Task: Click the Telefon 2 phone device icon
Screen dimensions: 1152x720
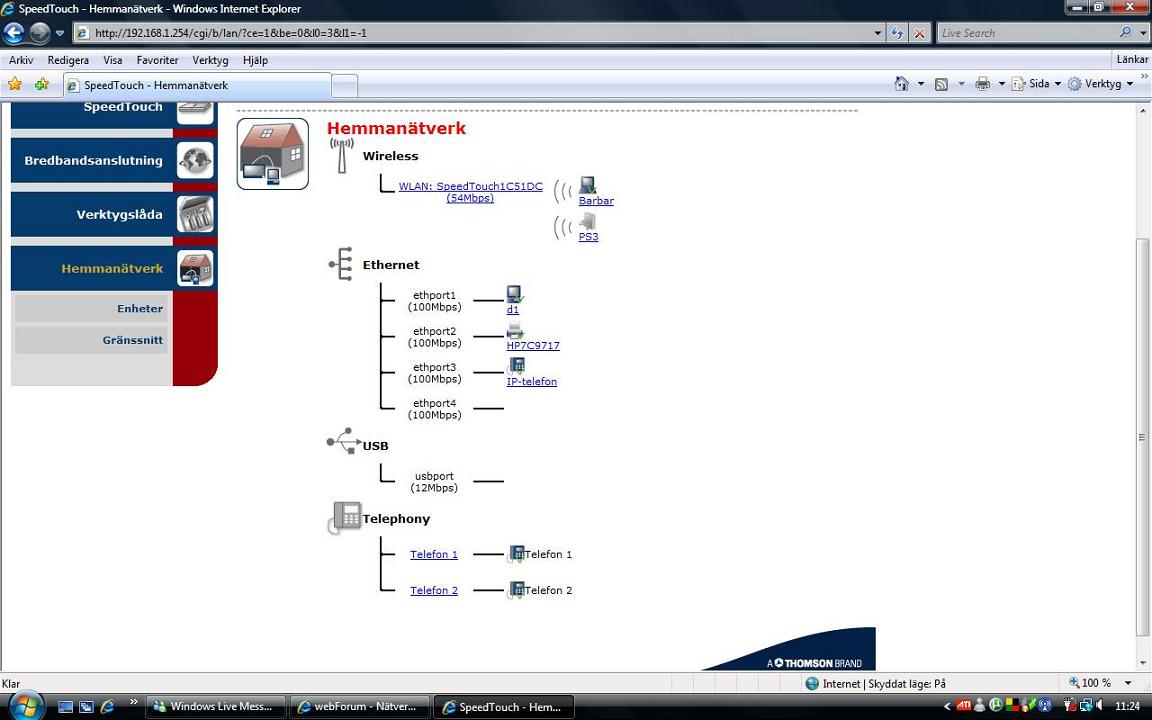Action: coord(516,590)
